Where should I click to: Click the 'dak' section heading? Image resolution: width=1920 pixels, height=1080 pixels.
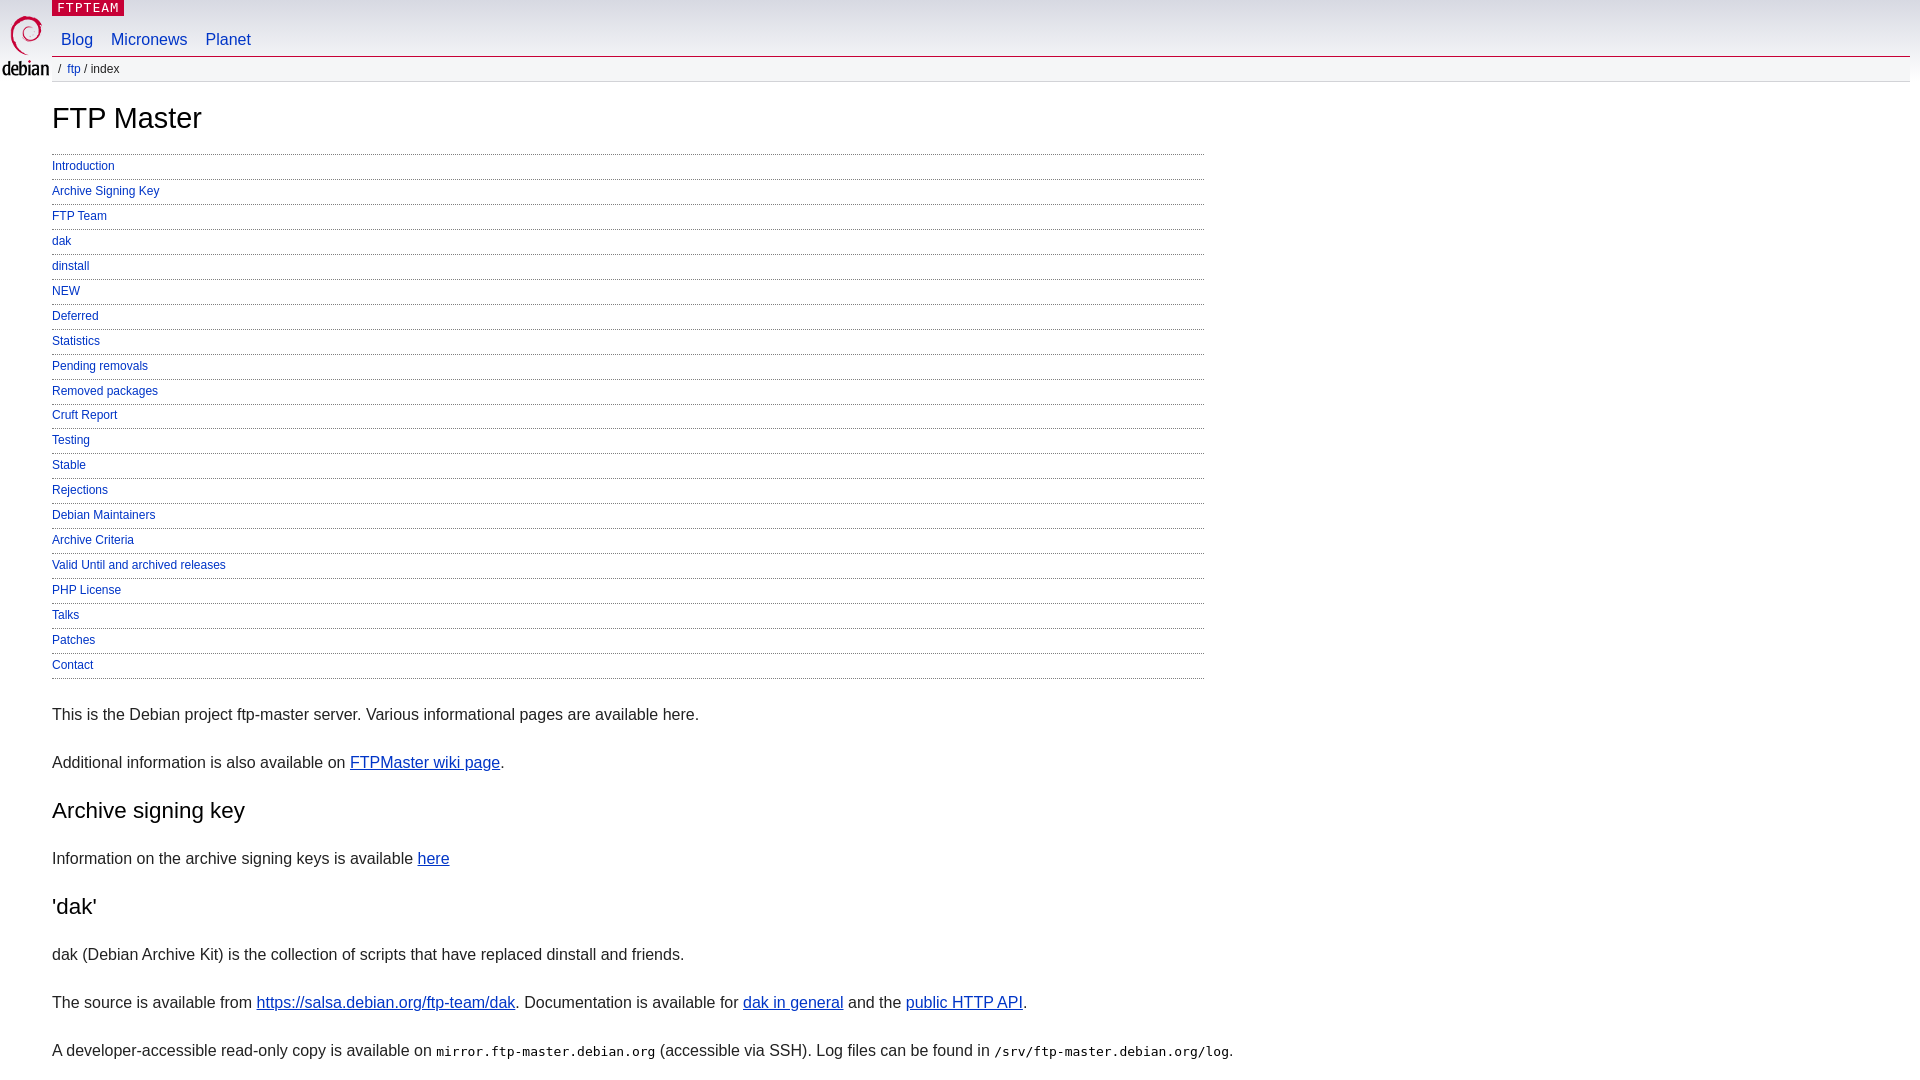[74, 907]
